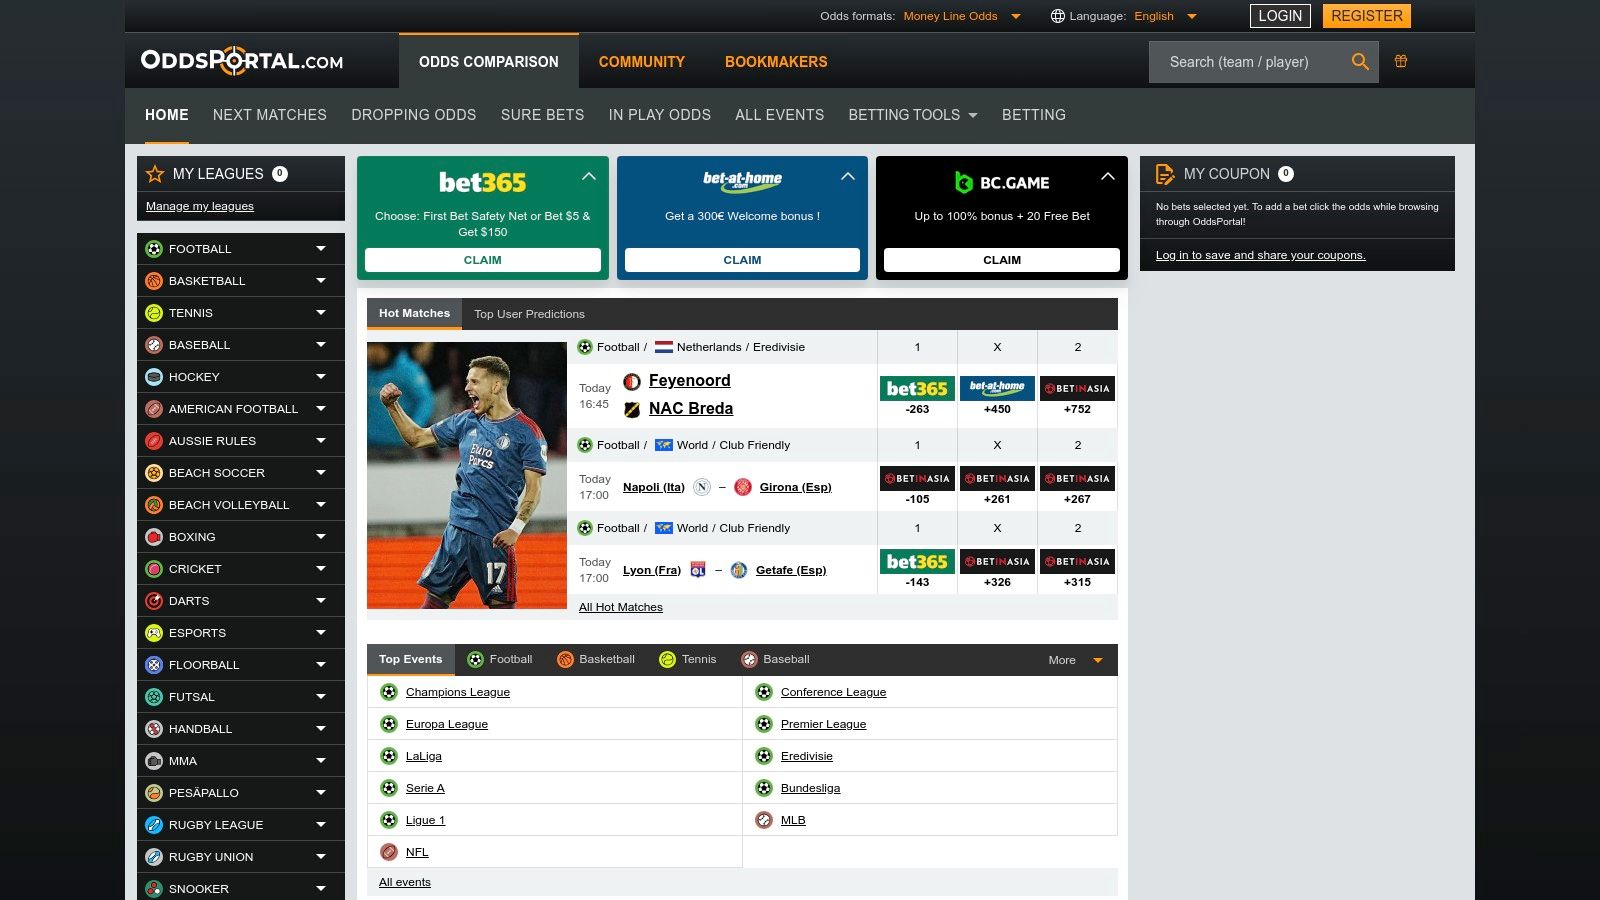Click the Basketball sport icon in sidebar
The width and height of the screenshot is (1600, 900).
[x=154, y=281]
